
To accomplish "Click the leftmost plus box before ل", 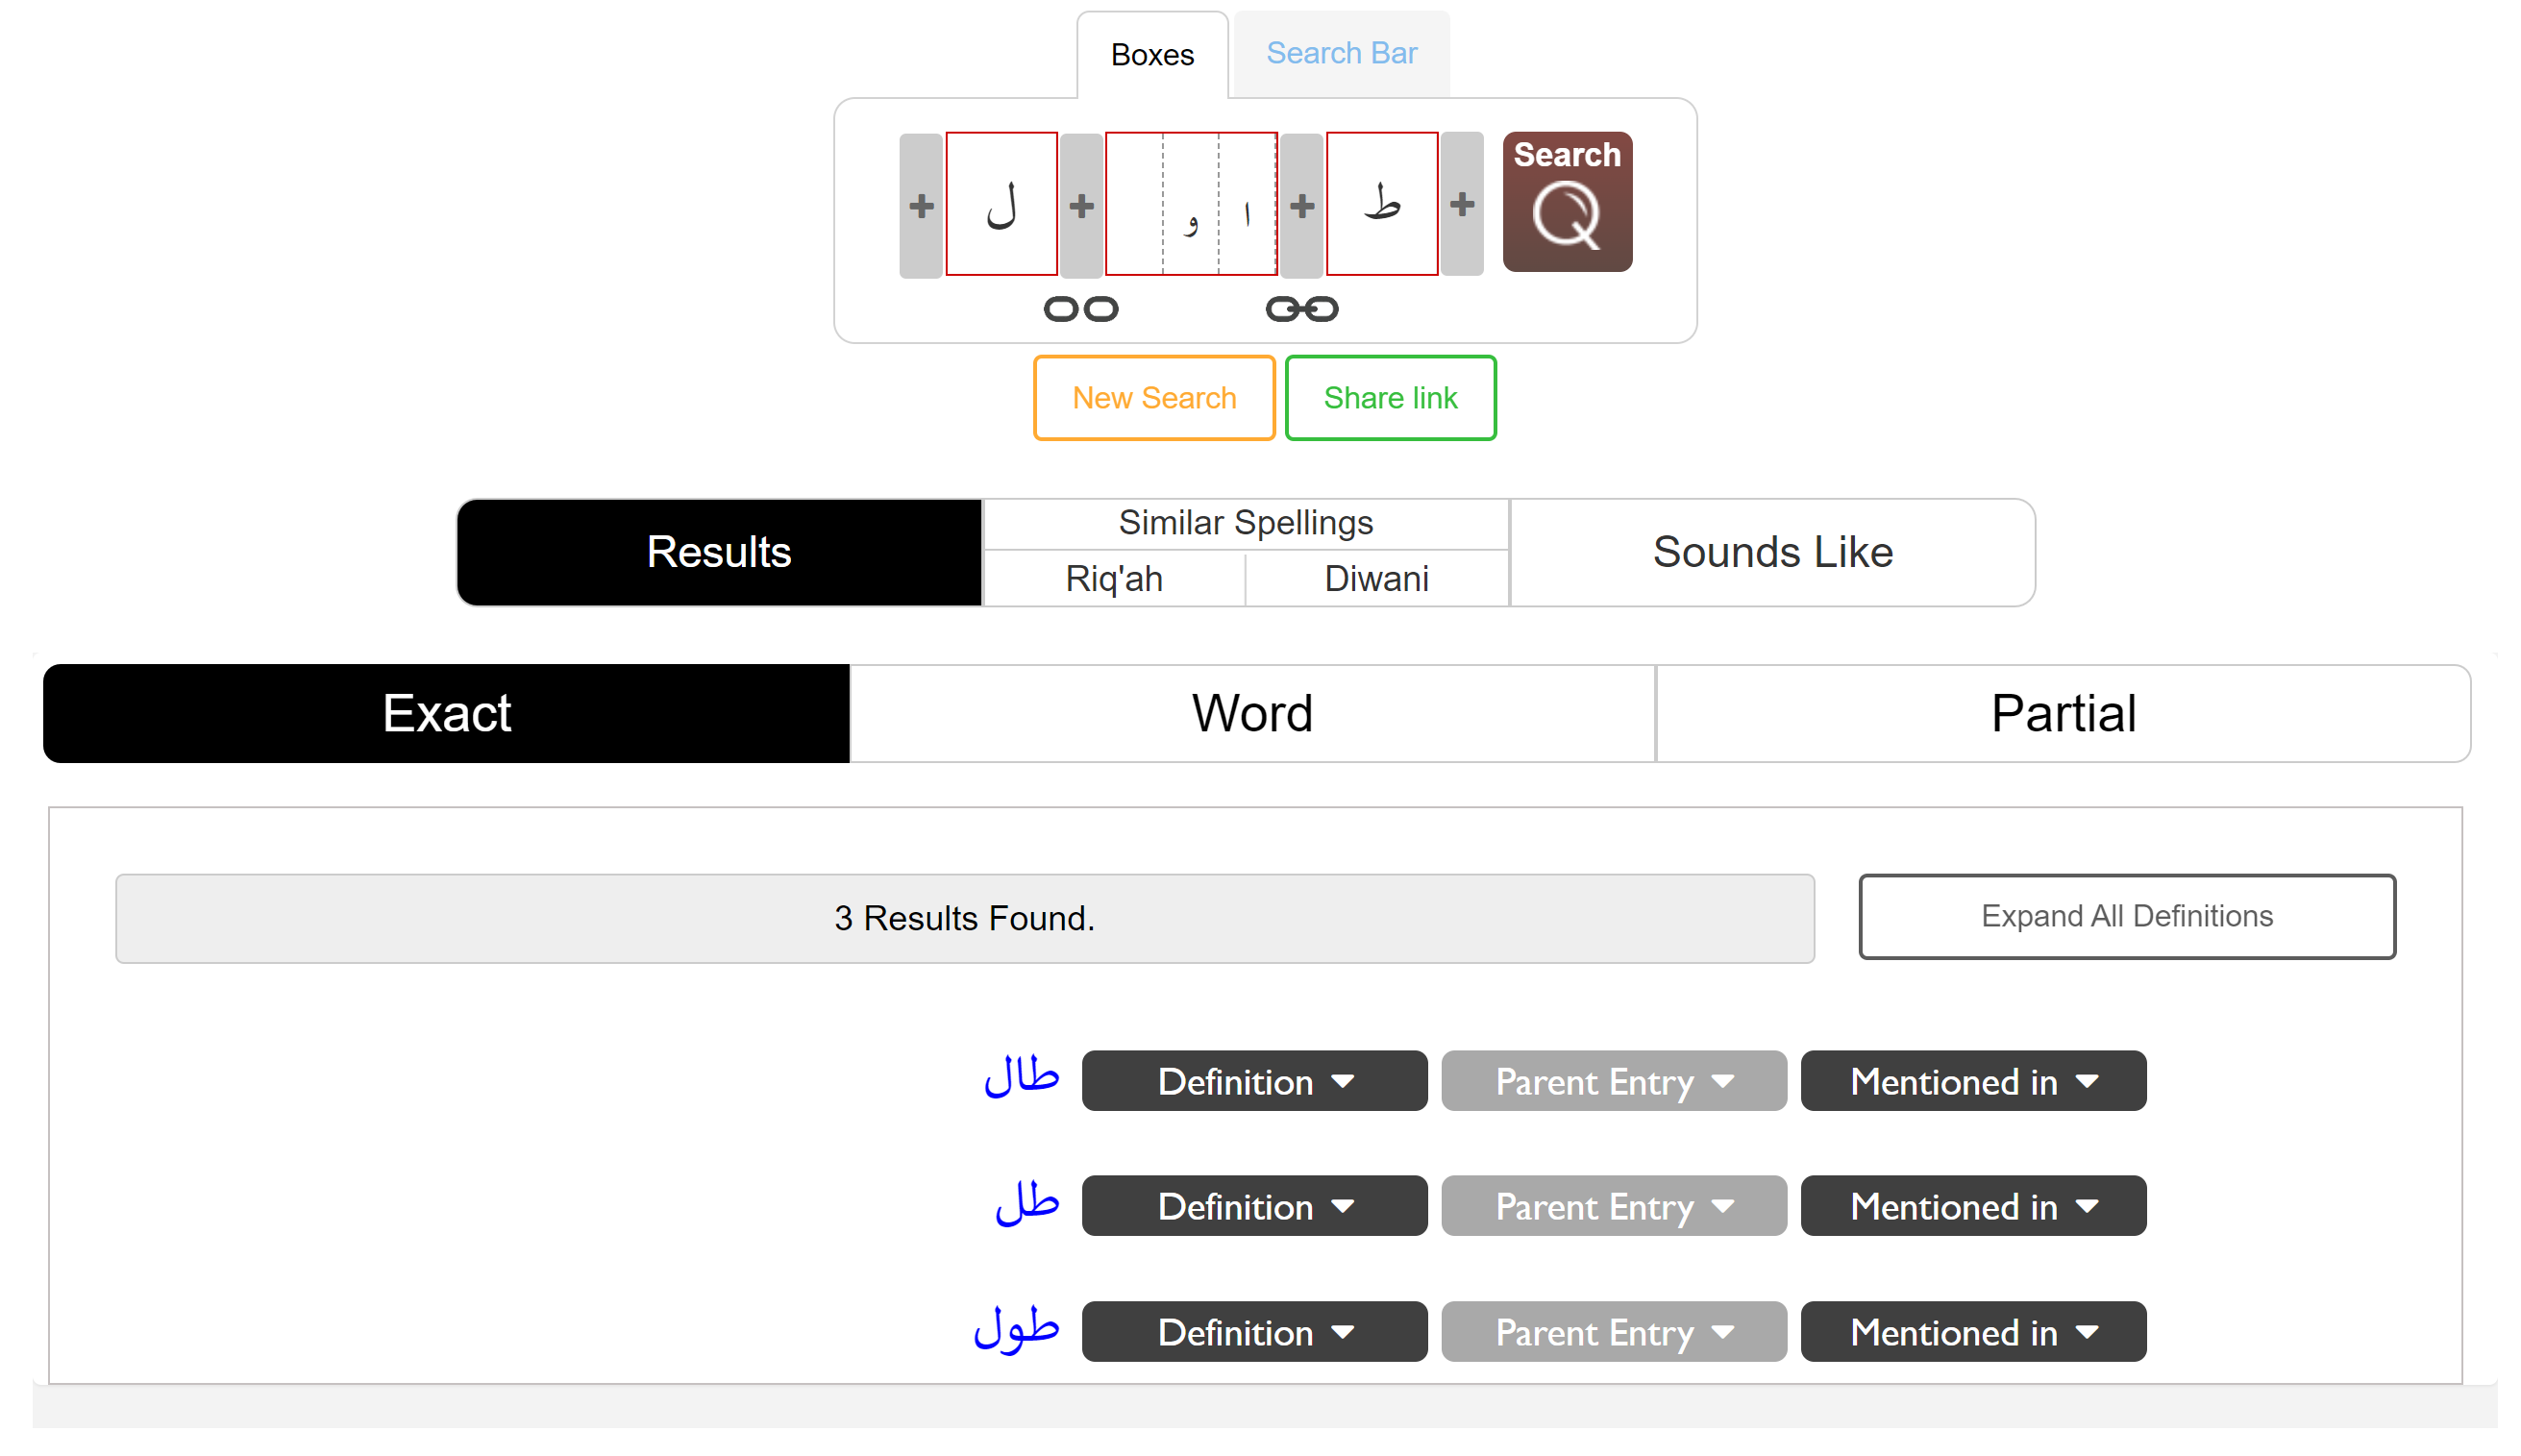I will (920, 206).
